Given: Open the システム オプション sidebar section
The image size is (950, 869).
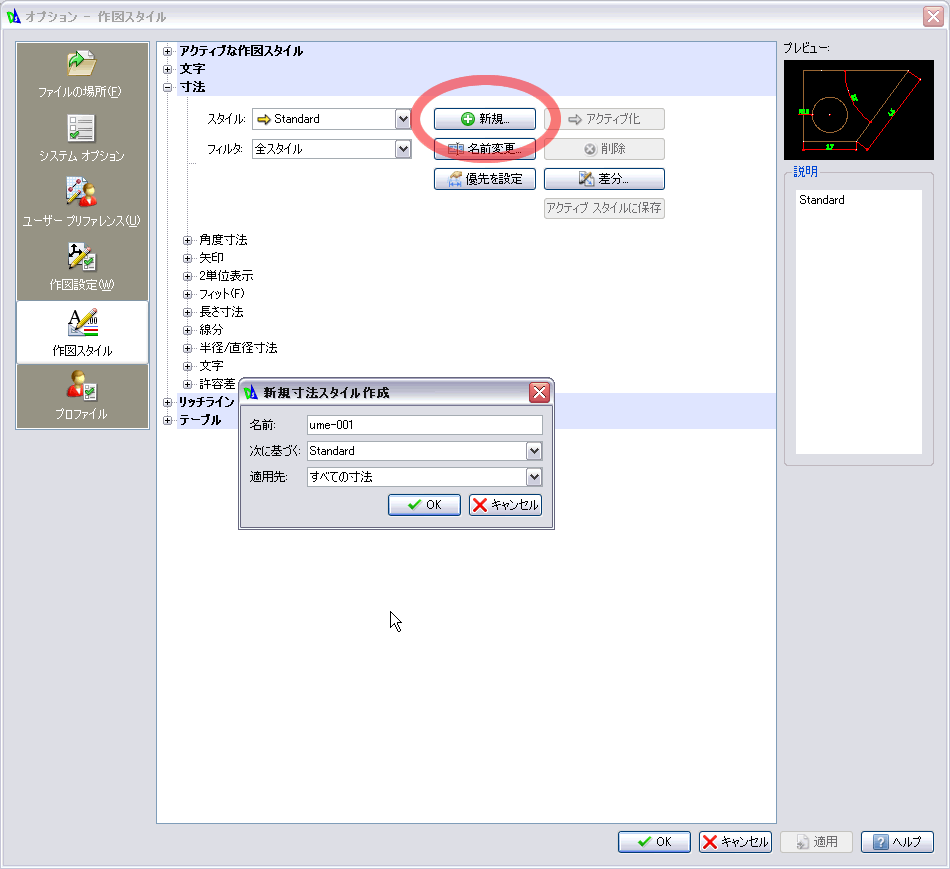Looking at the screenshot, I should click(x=81, y=139).
